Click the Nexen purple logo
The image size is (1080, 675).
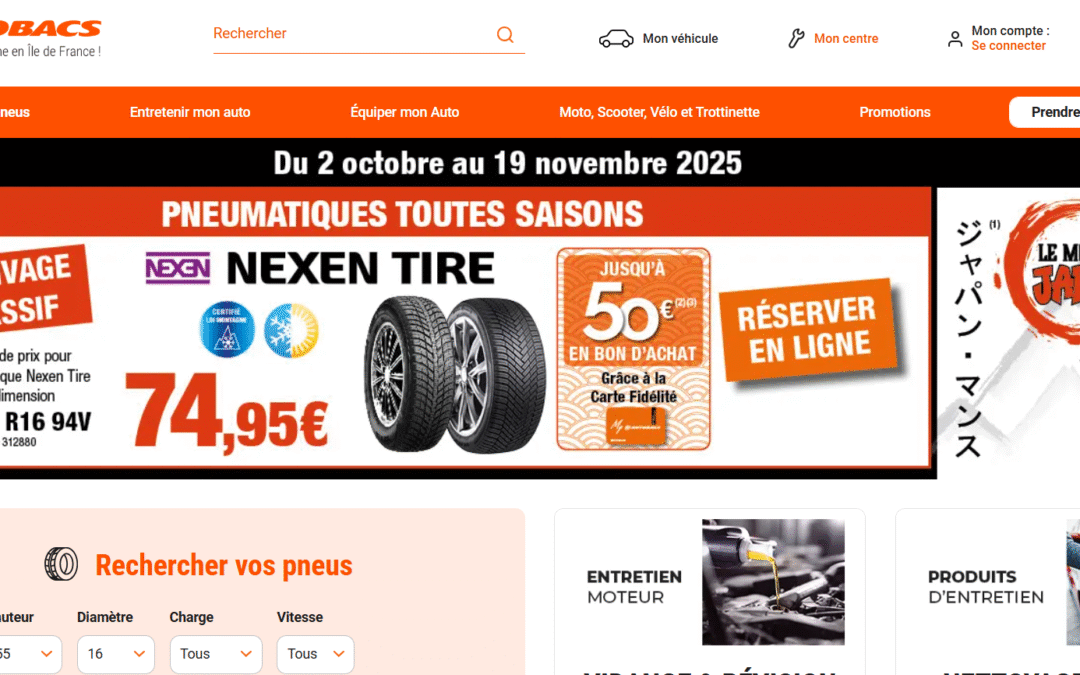coord(178,268)
